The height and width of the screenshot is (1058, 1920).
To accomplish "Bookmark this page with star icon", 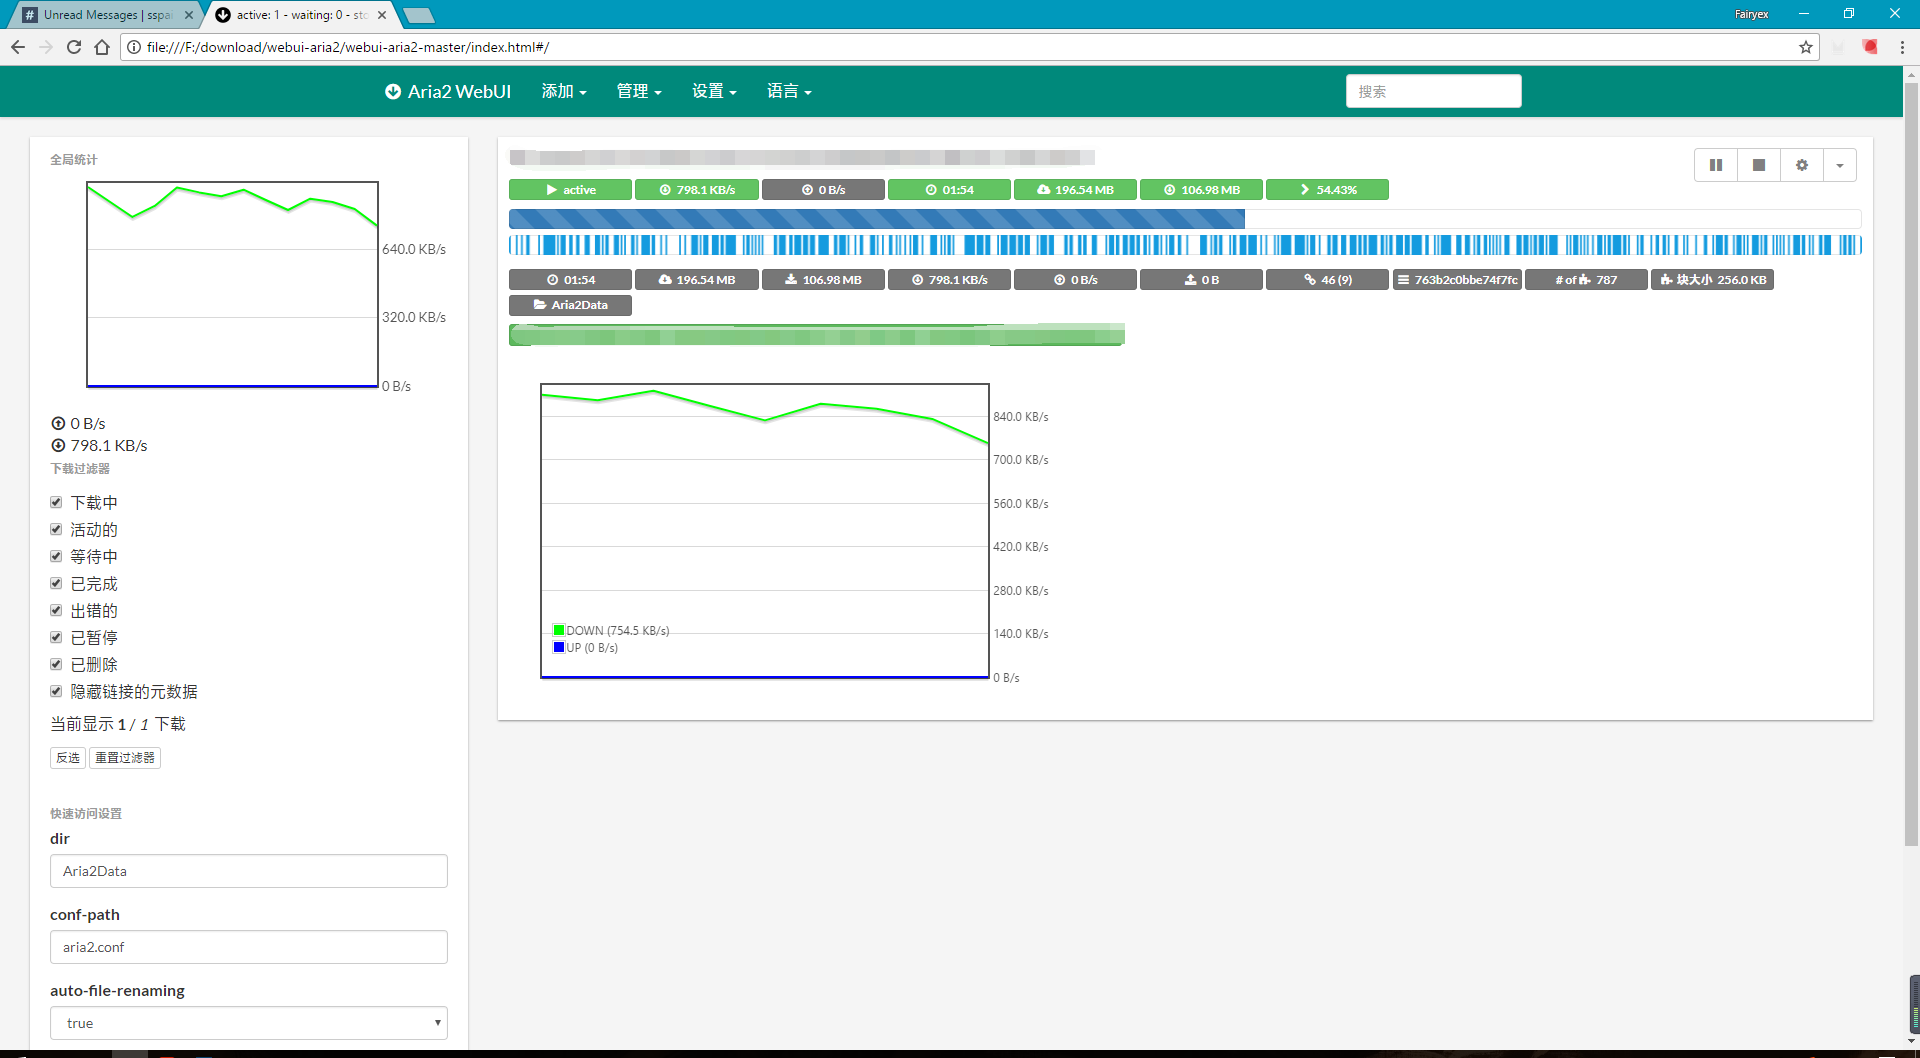I will 1806,47.
